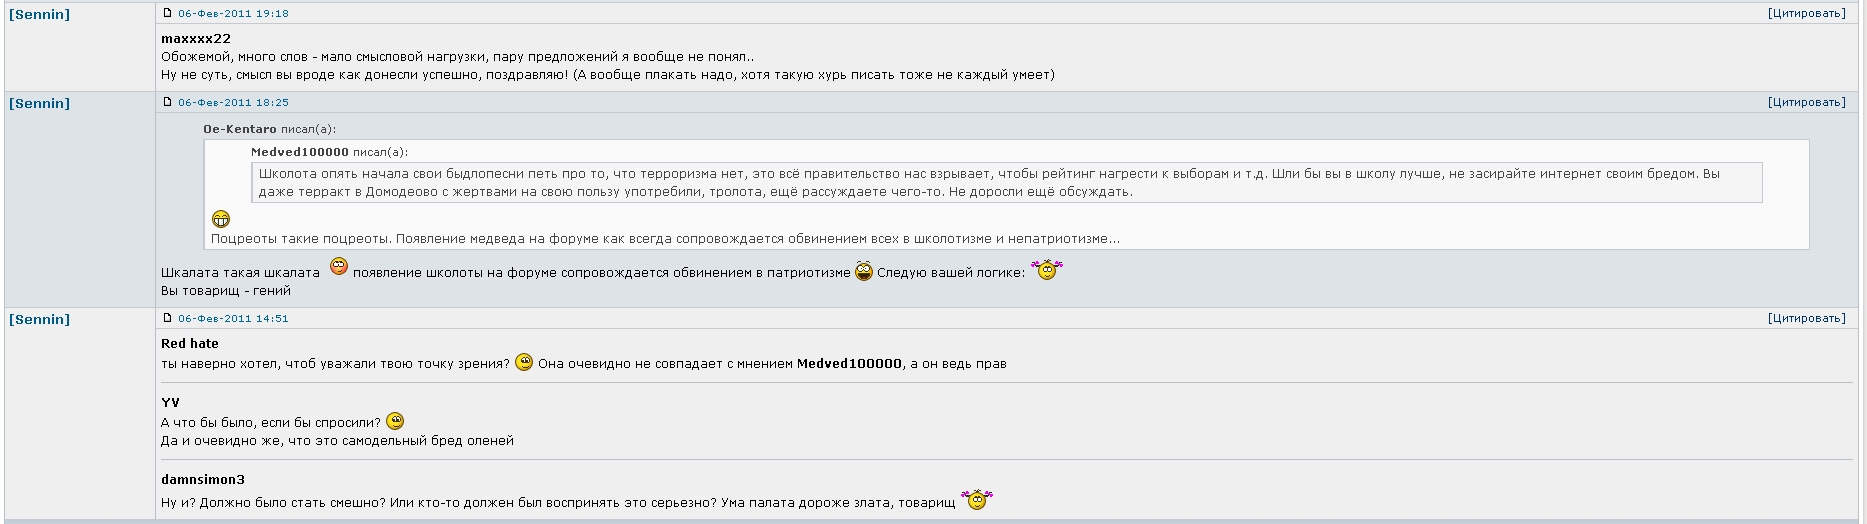Screen dimensions: 1867x524
Task: Click the post icon beside 06-Фев-2011 14:51
Action: click(167, 318)
